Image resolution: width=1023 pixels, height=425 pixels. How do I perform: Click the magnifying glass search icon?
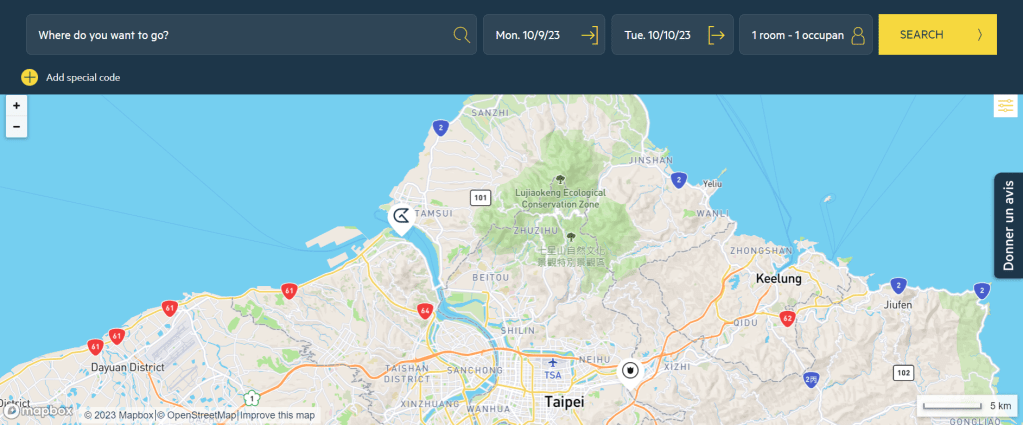(x=461, y=35)
